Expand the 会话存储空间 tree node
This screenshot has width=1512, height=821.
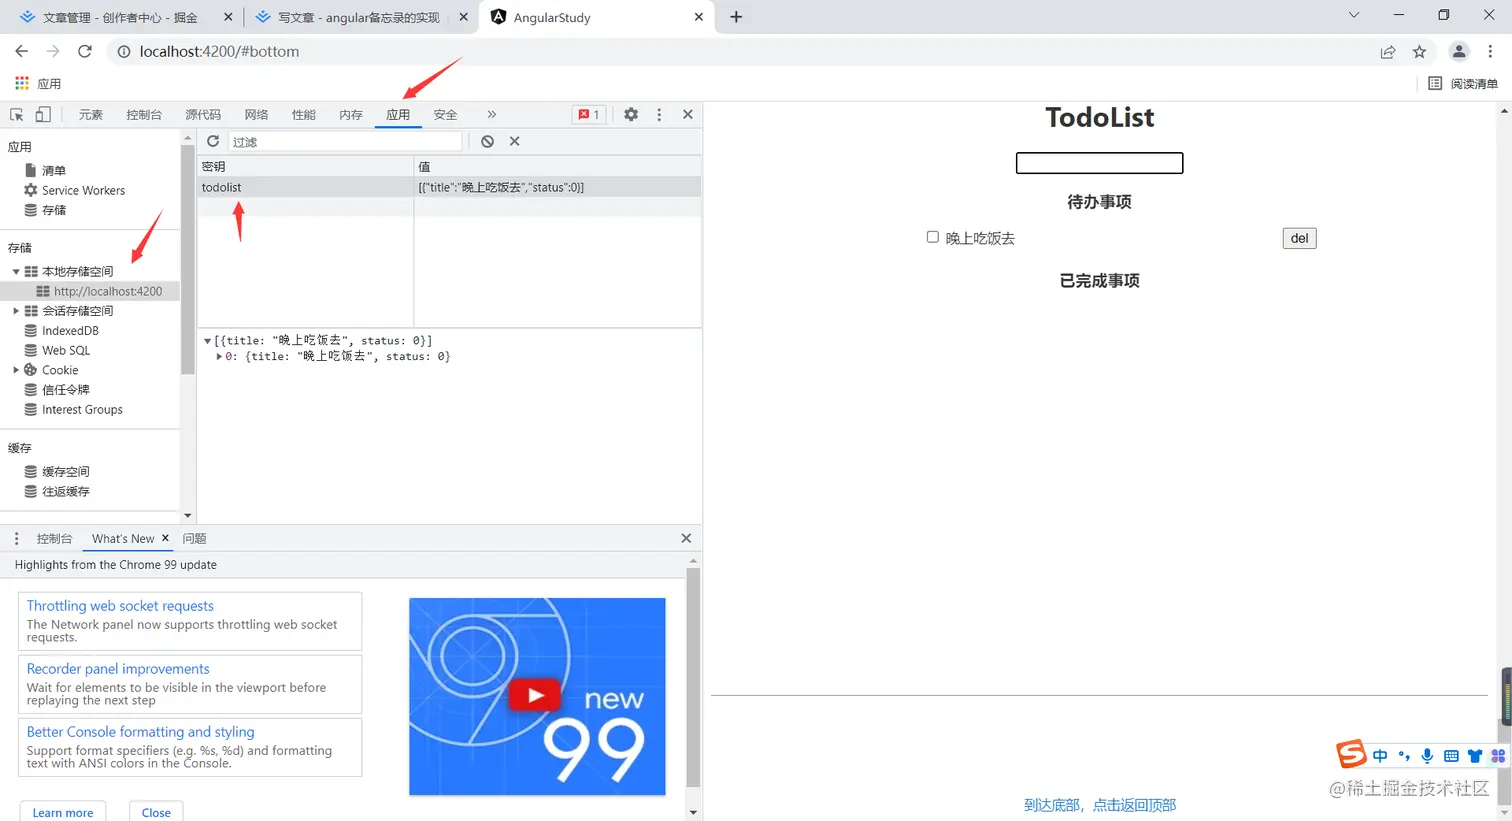point(16,311)
